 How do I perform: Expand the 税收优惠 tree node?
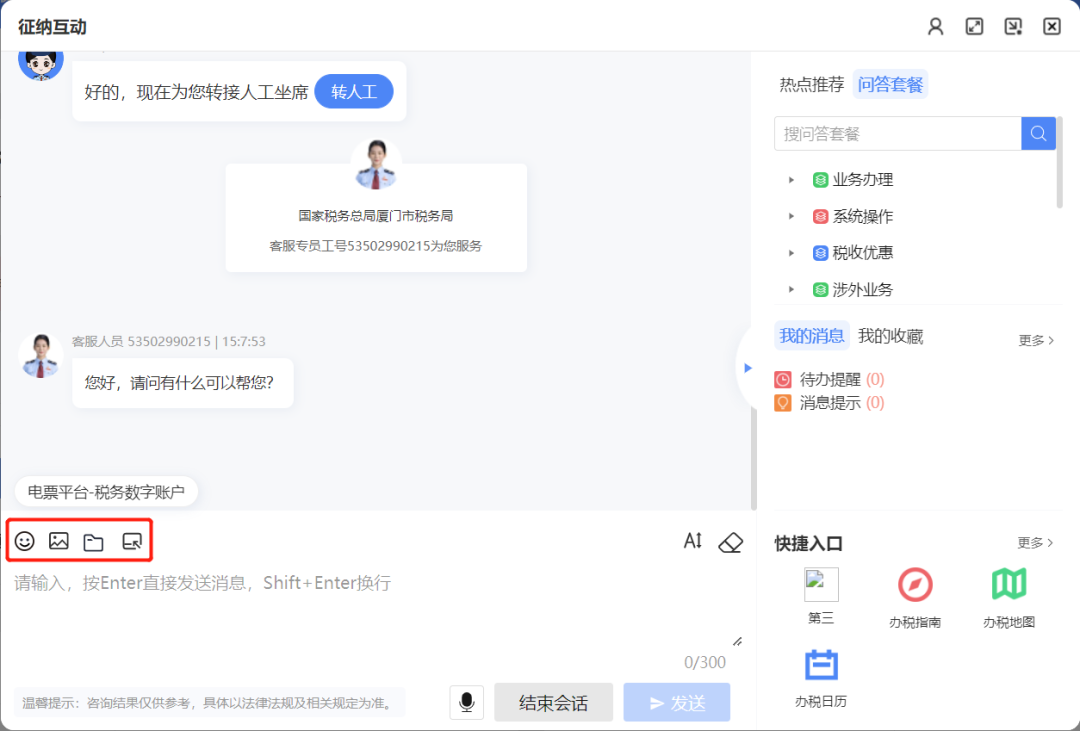[791, 253]
